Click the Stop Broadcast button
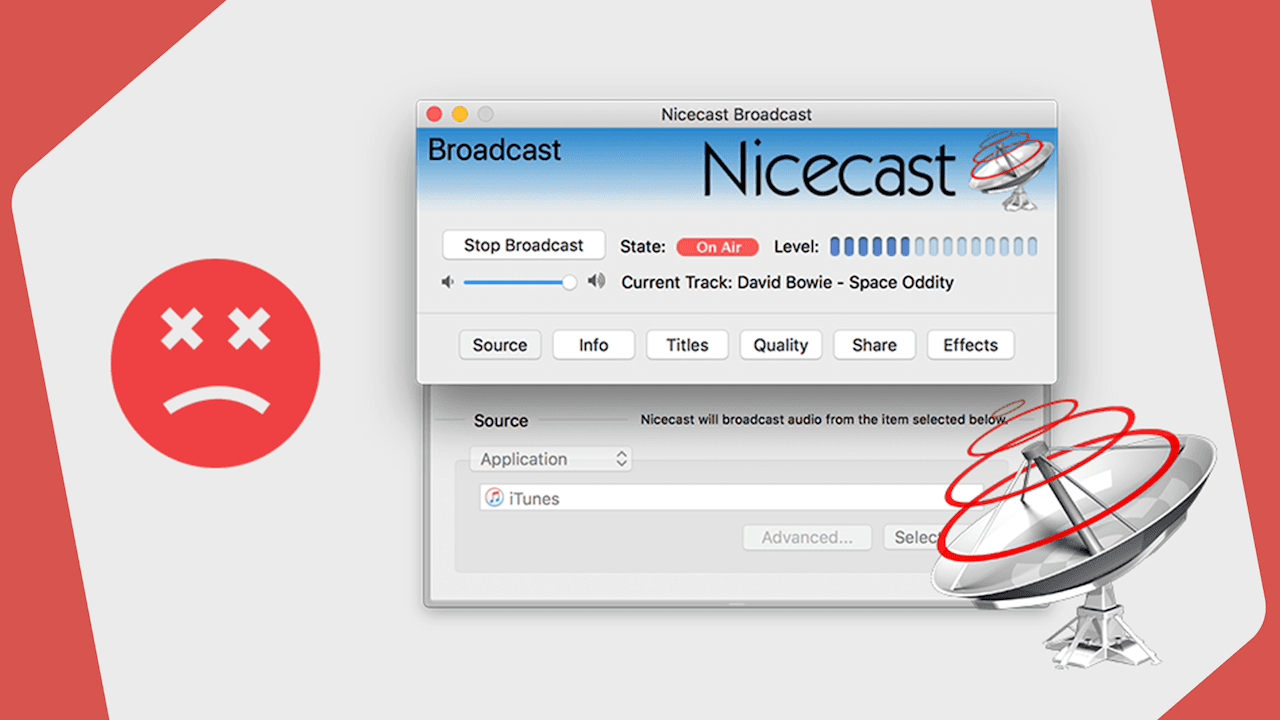 pos(523,245)
